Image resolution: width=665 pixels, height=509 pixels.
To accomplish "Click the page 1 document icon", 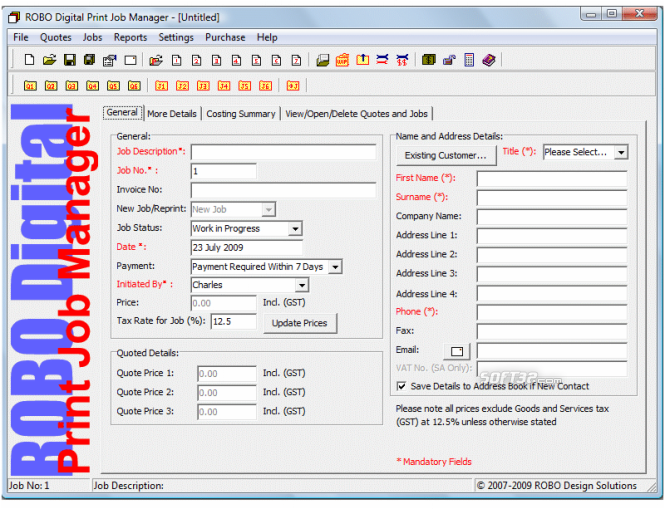I will (x=176, y=60).
